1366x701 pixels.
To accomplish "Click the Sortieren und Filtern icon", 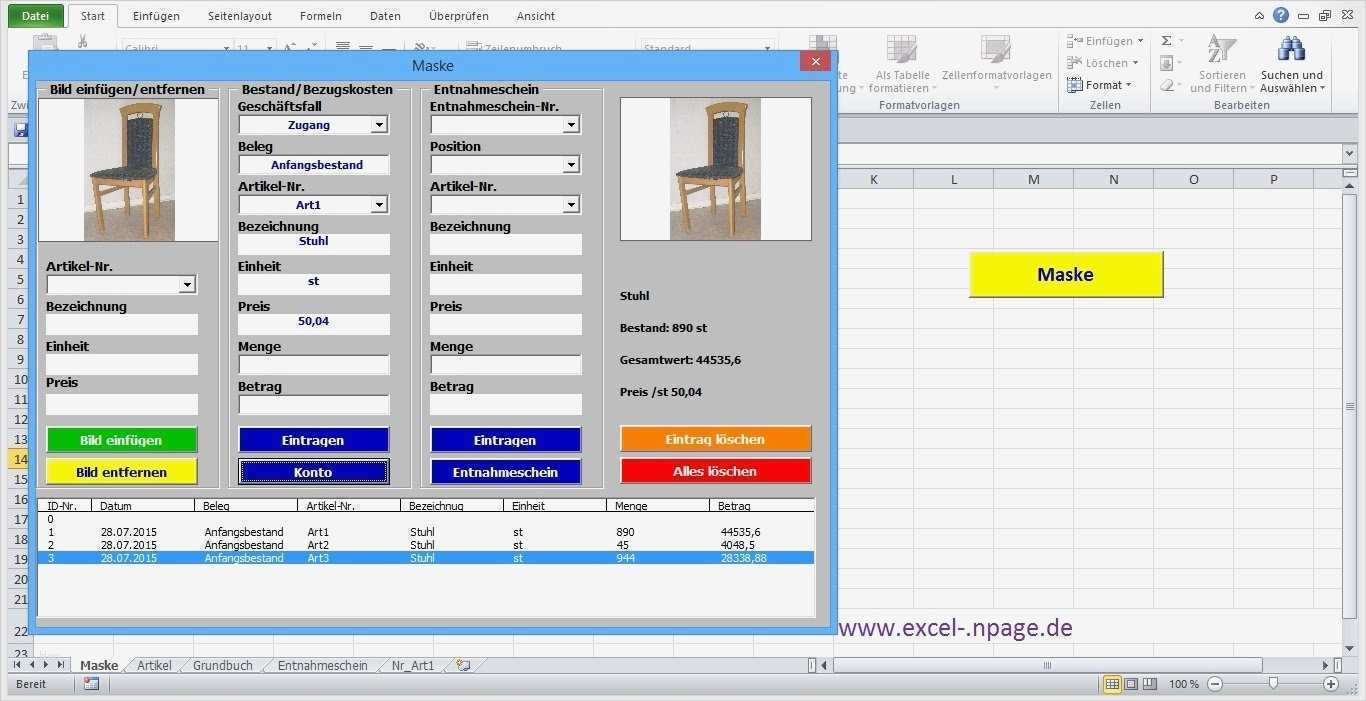I will point(1221,48).
